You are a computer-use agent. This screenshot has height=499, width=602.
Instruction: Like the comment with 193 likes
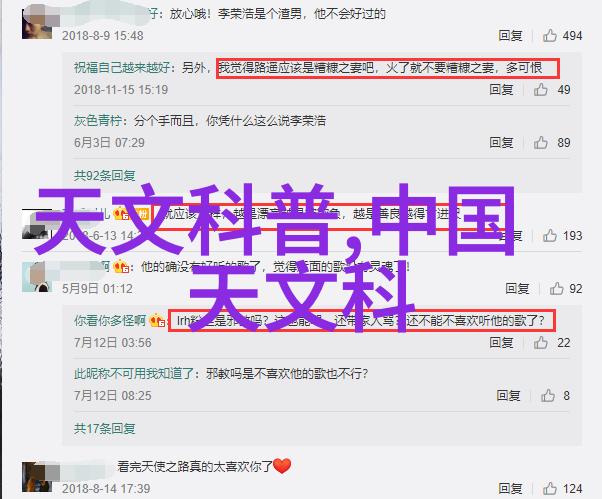549,235
